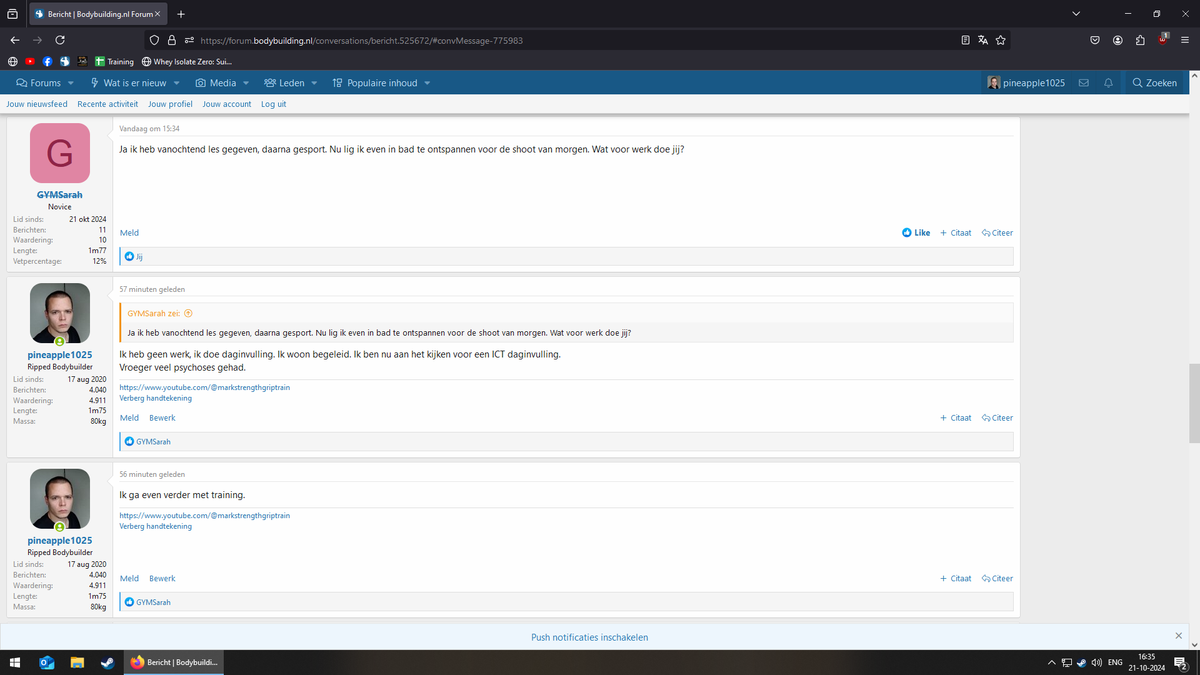
Task: Click Push notificaties inschakelen banner link
Action: click(x=595, y=637)
